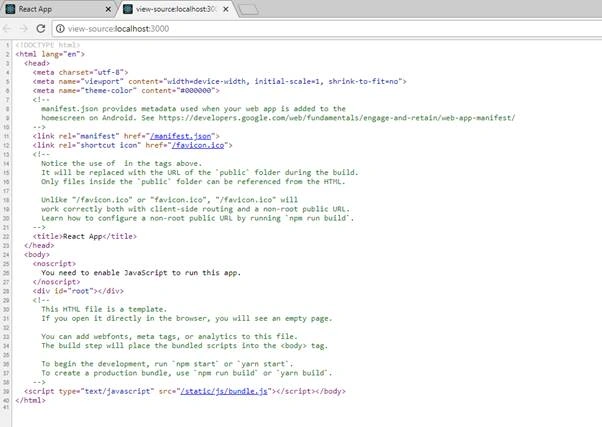Open the /static/js/bundle.js link
602x427 pixels.
tap(224, 391)
